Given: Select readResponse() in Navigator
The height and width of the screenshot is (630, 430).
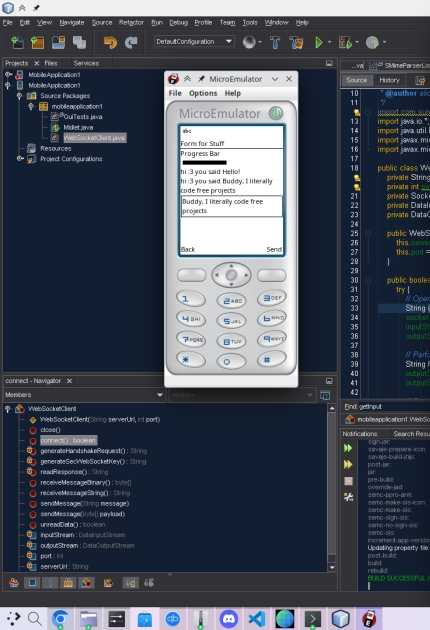Looking at the screenshot, I should pos(74,472).
